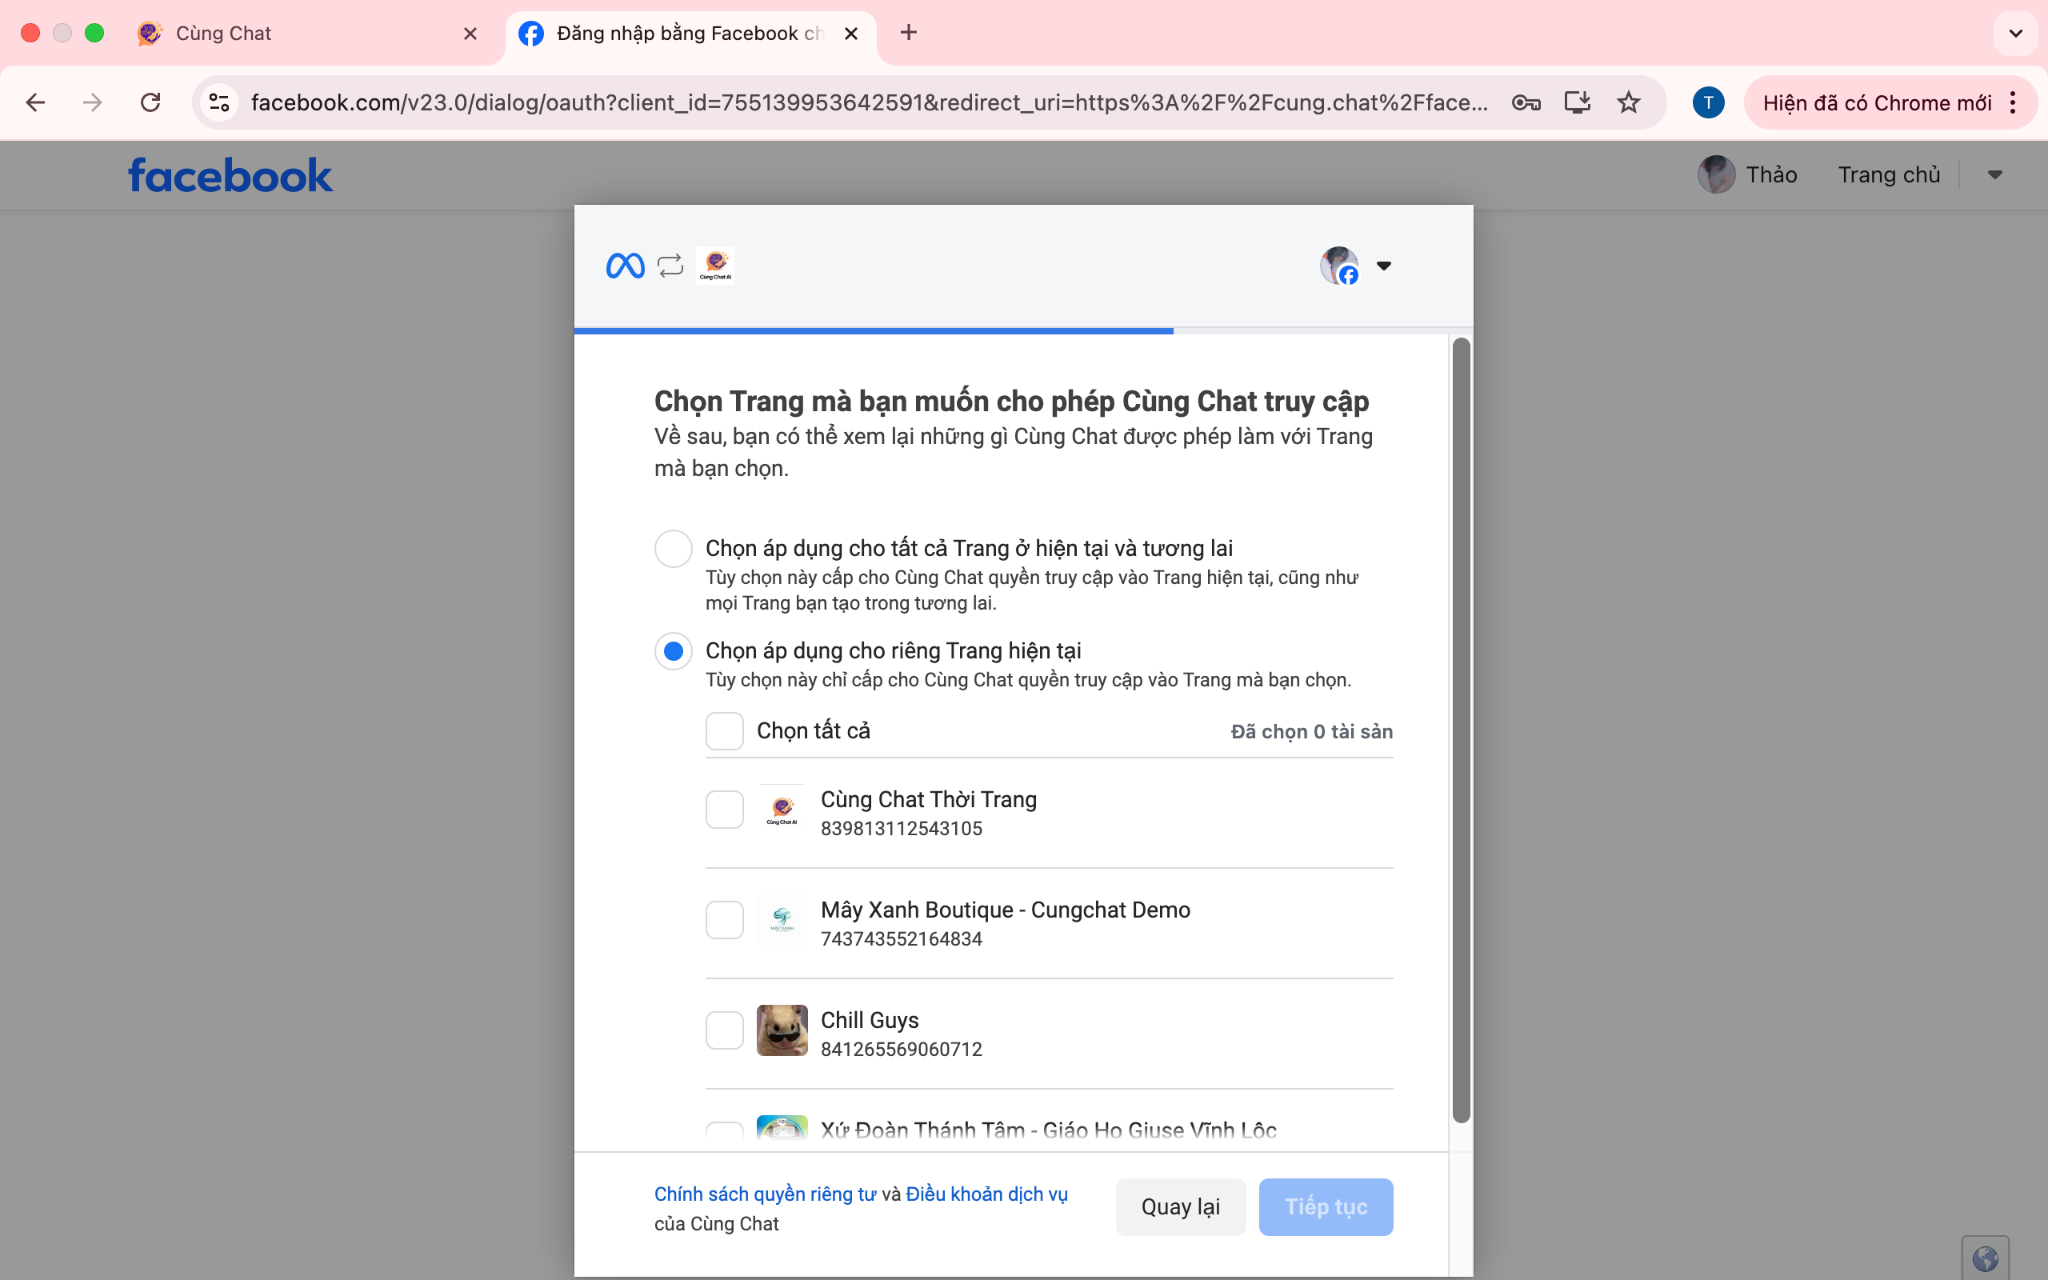This screenshot has height=1280, width=2048.
Task: Open Trang chủ menu item
Action: (1888, 175)
